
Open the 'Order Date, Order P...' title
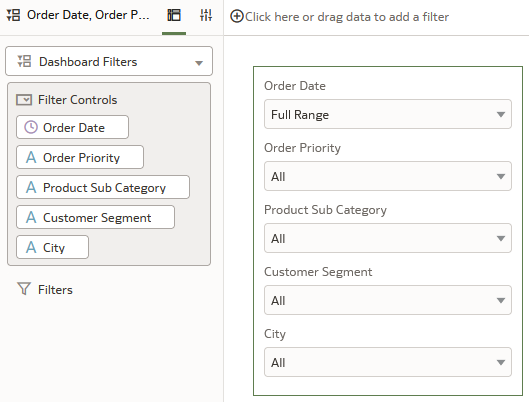[x=88, y=15]
